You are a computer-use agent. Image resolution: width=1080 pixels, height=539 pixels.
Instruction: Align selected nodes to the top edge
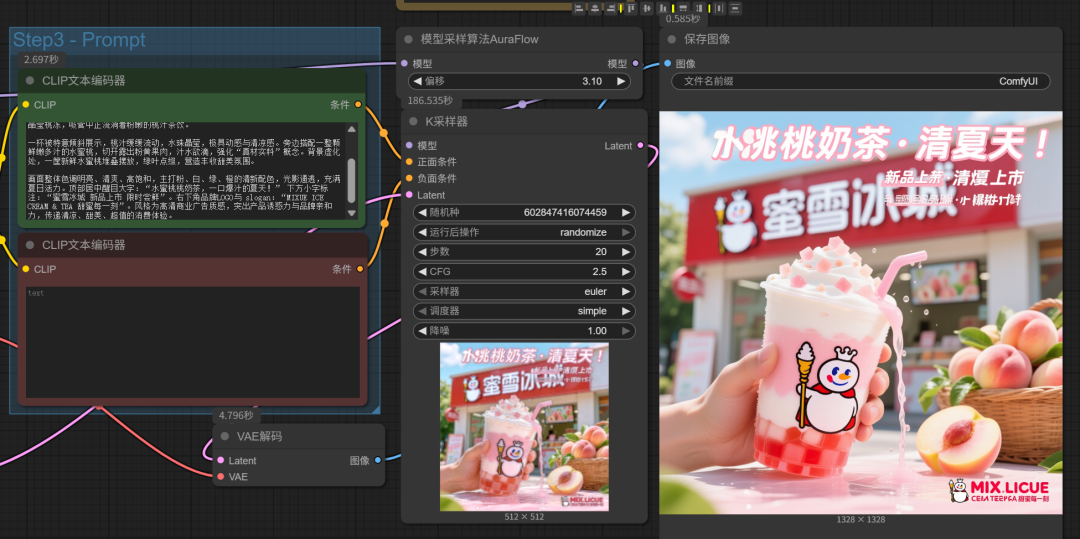pos(630,8)
